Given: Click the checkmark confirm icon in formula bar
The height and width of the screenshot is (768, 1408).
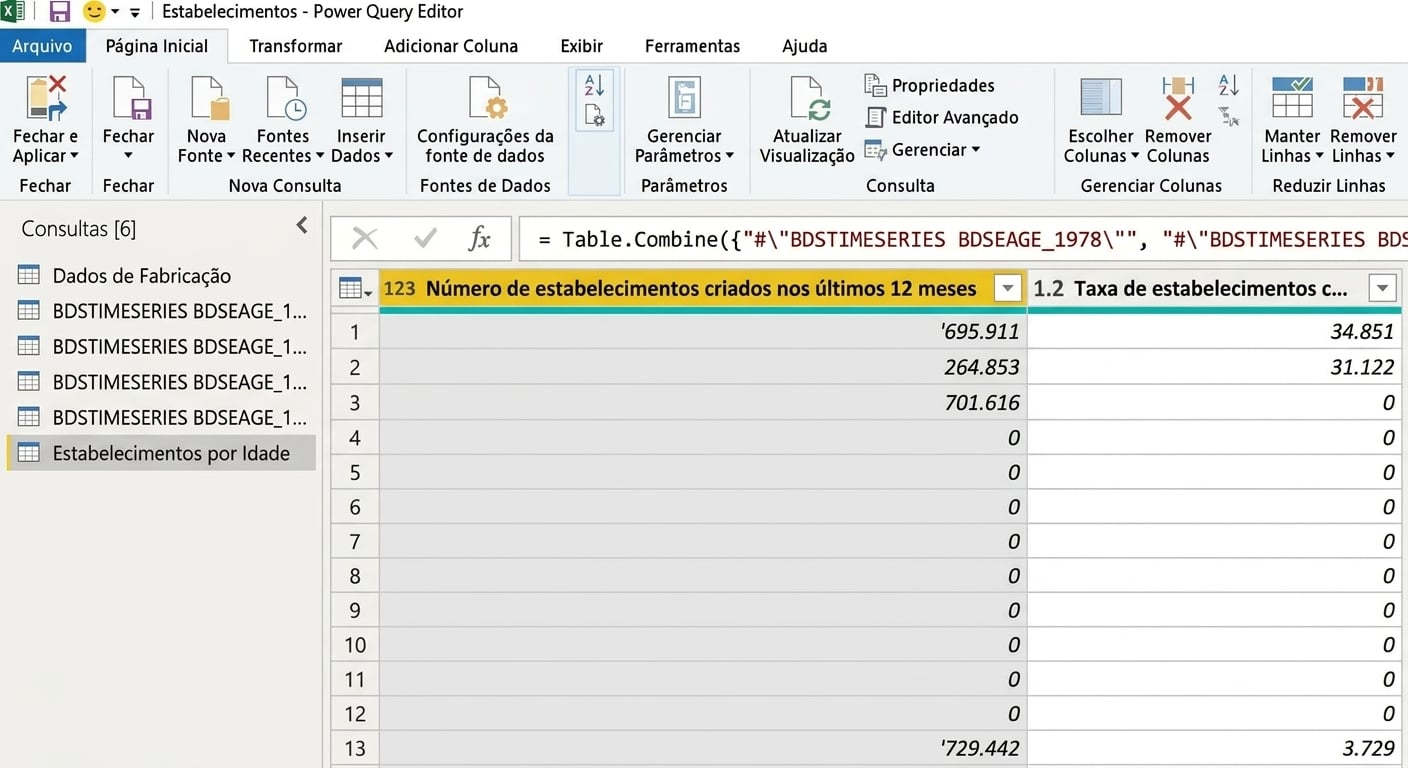Looking at the screenshot, I should point(425,238).
